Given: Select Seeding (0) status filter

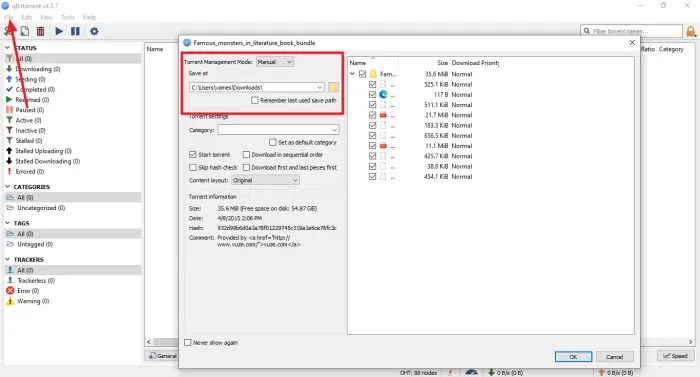Looking at the screenshot, I should (x=30, y=79).
